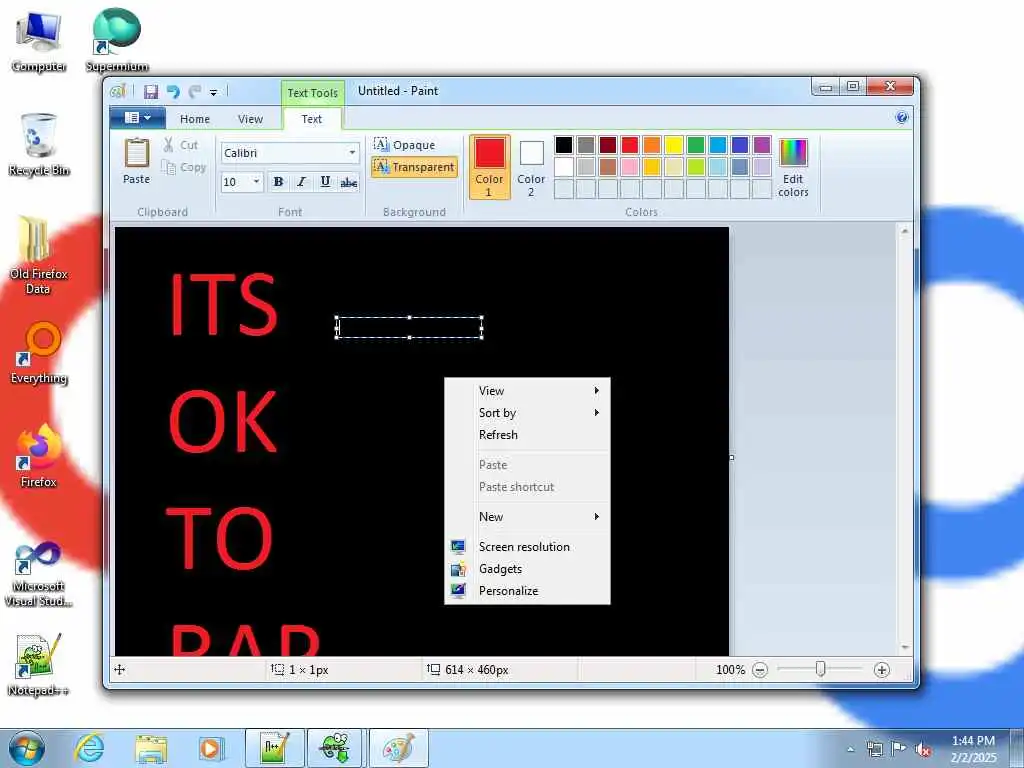Open the Customize Quick Access Toolbar arrow
This screenshot has height=768, width=1024.
(x=213, y=92)
